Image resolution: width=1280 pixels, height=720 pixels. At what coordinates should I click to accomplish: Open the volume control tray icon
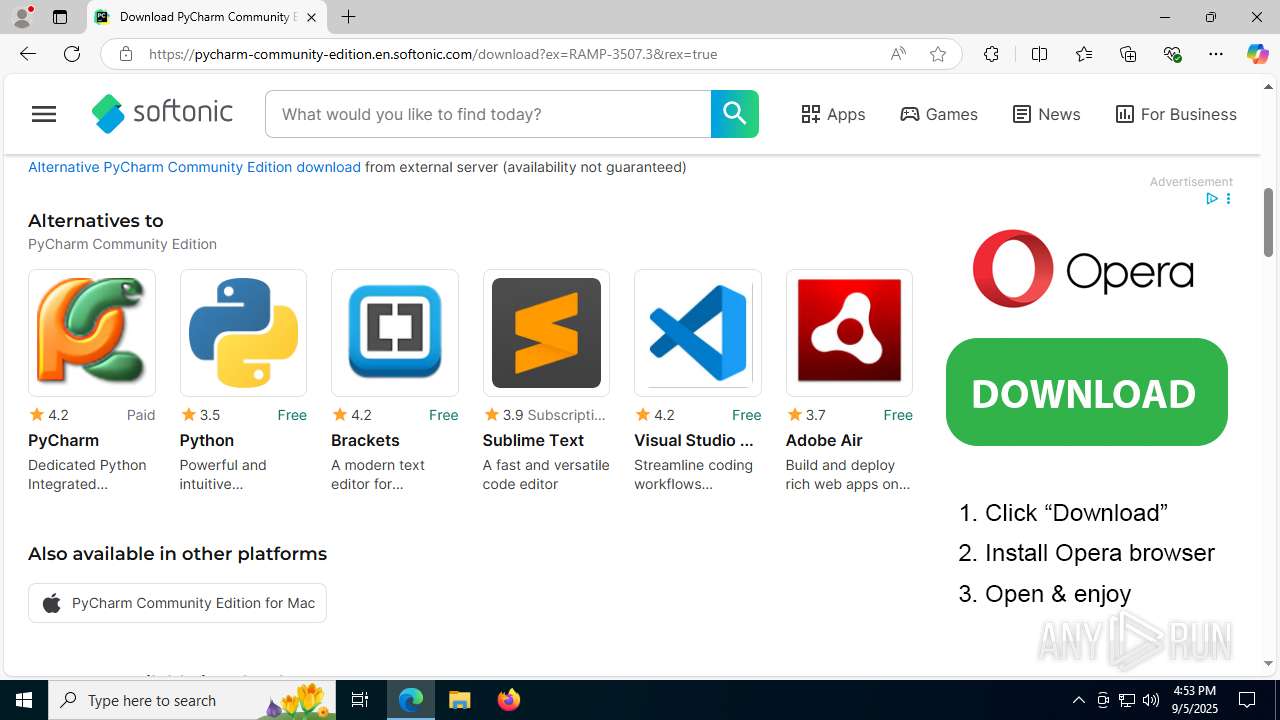point(1151,700)
